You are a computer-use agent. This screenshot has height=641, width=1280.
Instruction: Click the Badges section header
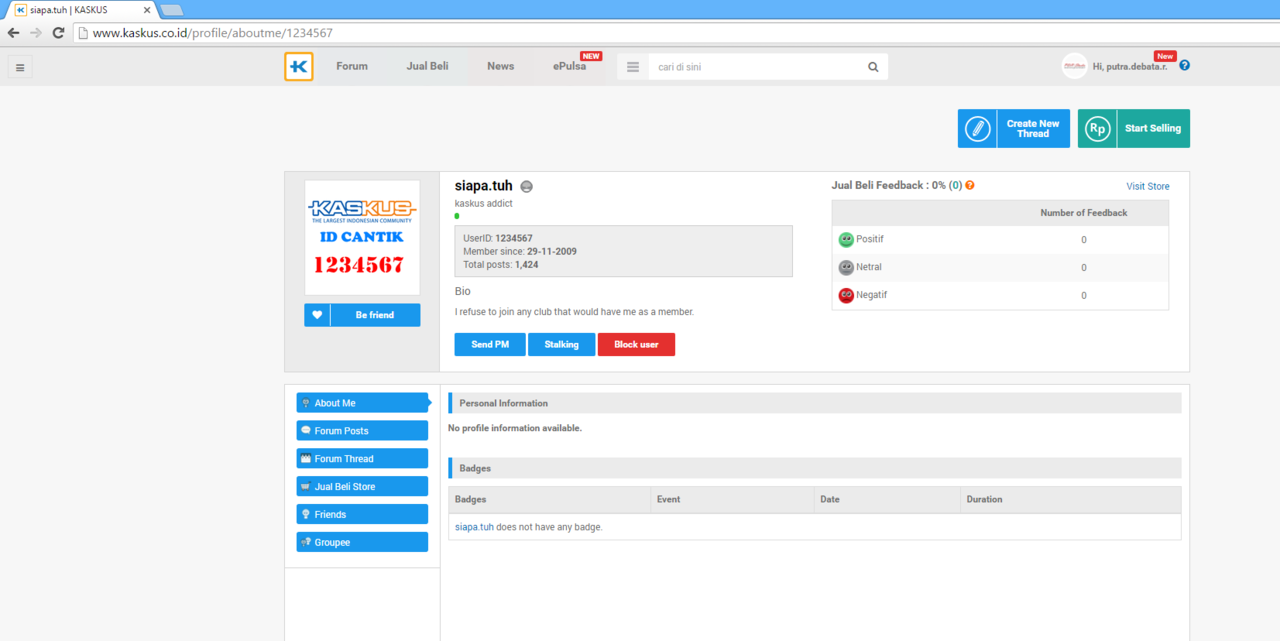tap(814, 468)
